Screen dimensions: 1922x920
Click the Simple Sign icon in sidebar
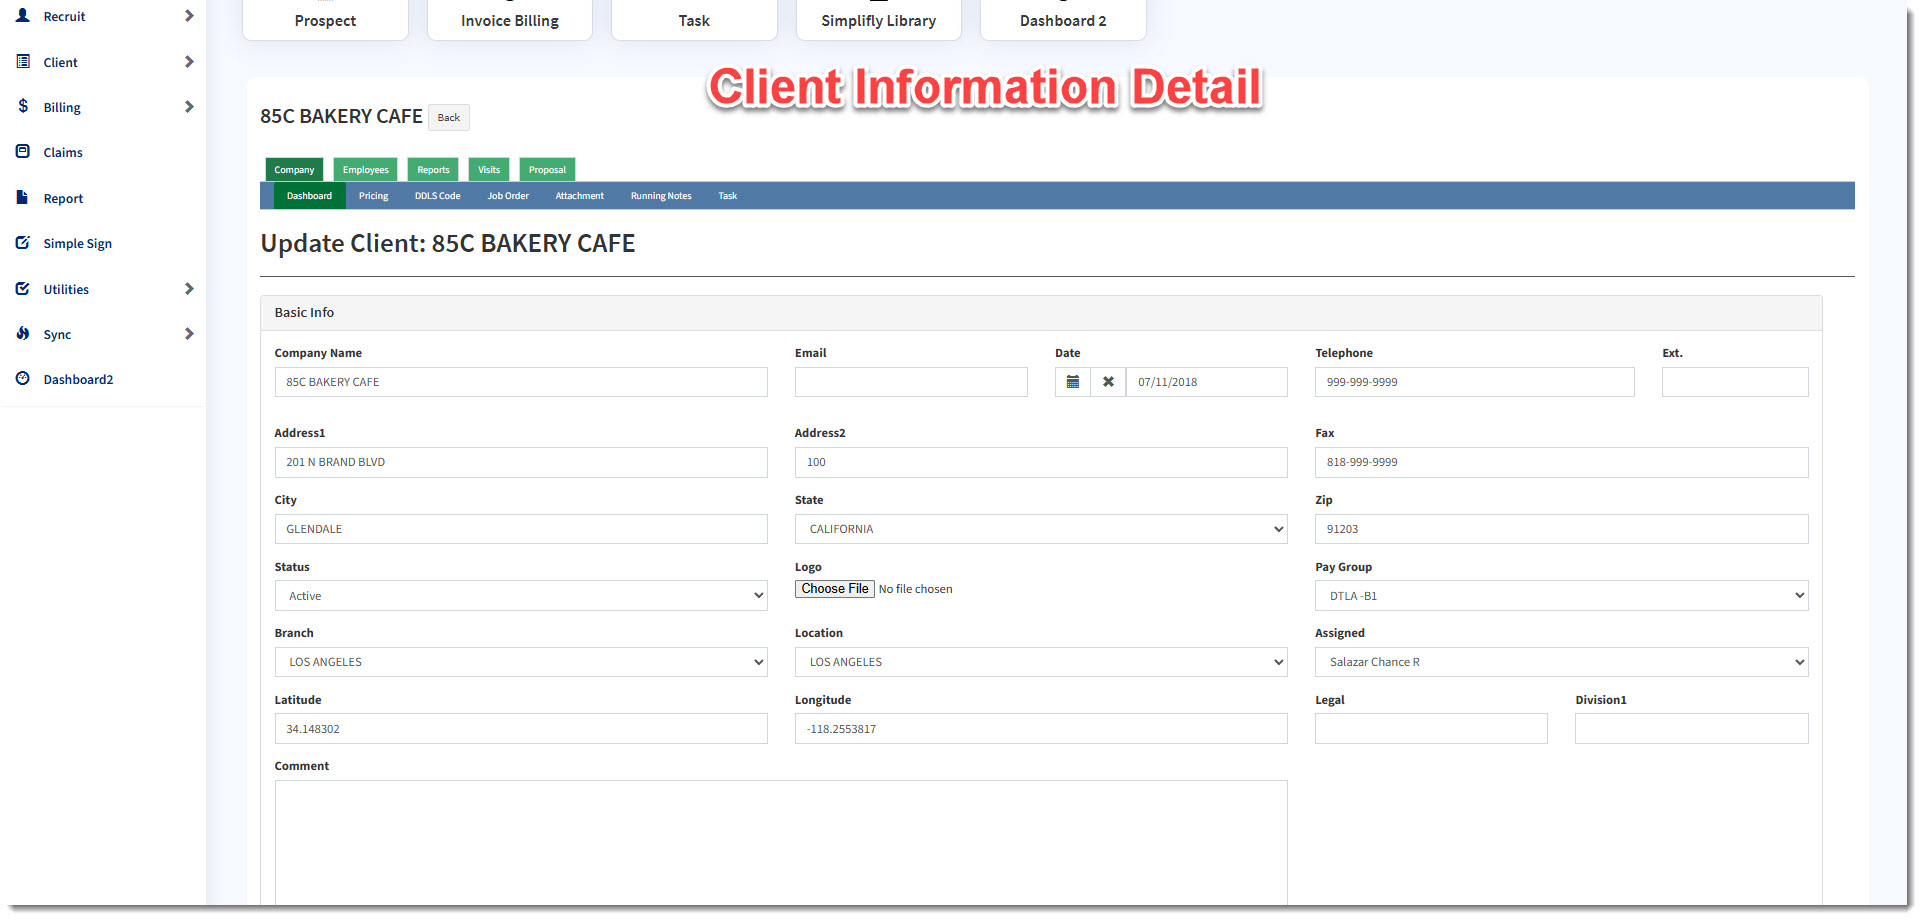[x=23, y=243]
